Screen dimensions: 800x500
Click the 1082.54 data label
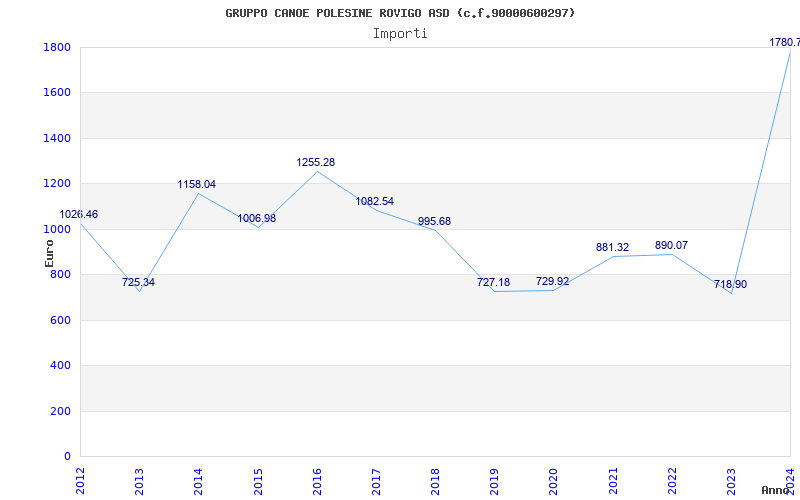click(374, 202)
